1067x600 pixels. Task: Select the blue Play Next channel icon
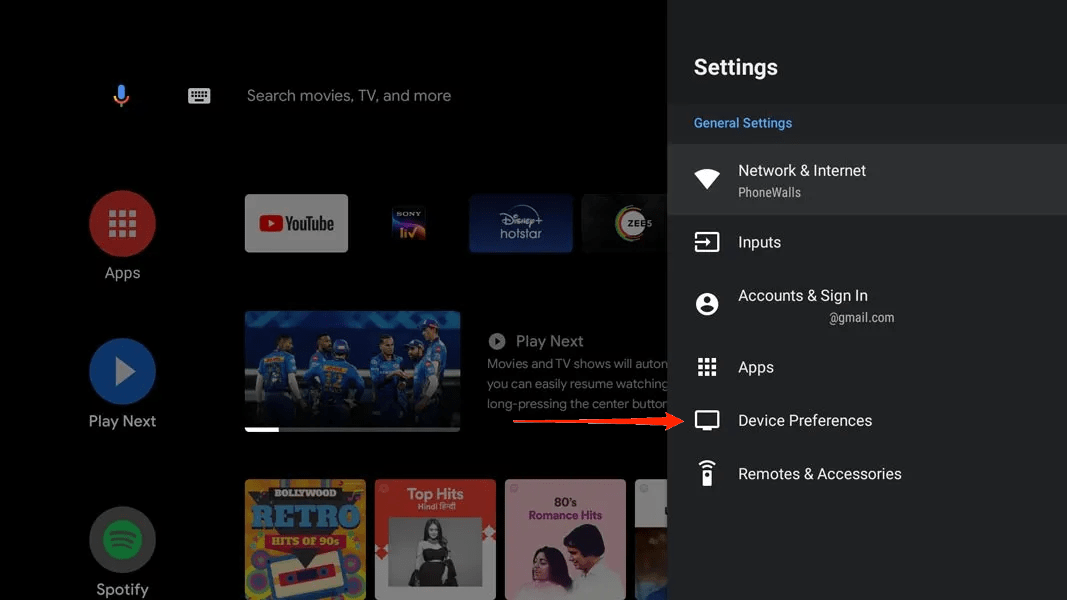122,372
